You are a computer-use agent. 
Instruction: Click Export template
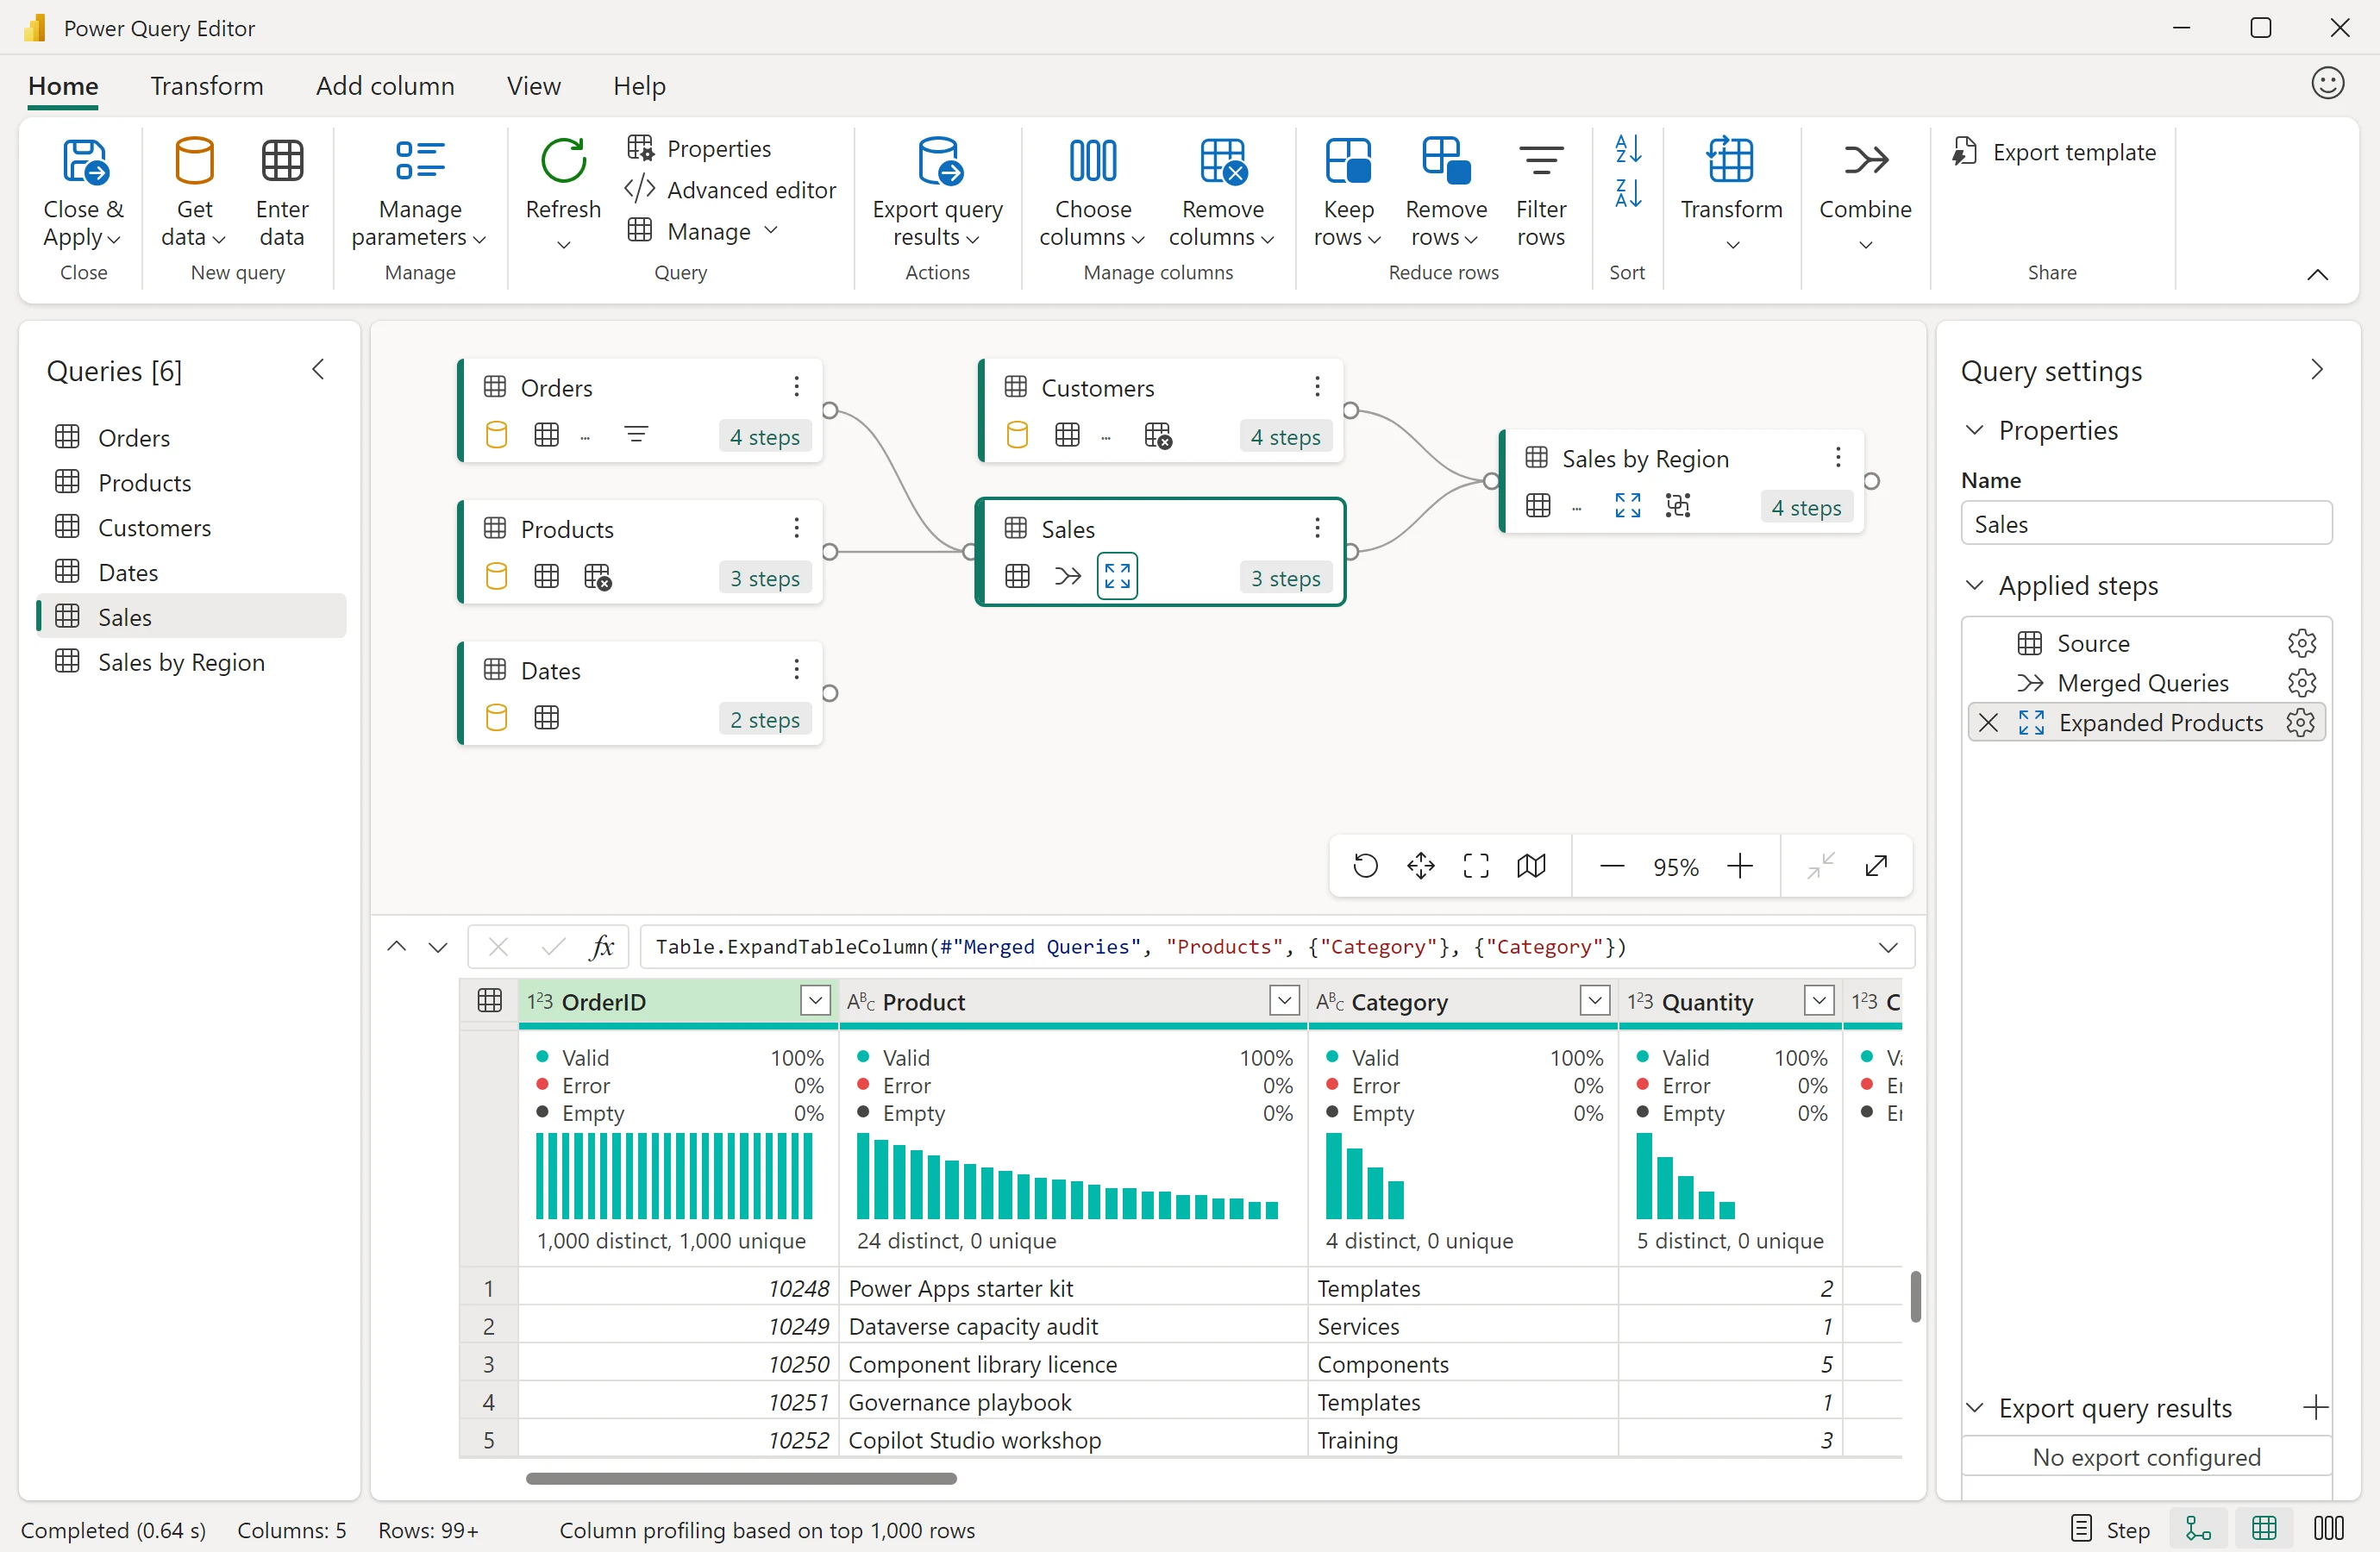coord(2056,152)
